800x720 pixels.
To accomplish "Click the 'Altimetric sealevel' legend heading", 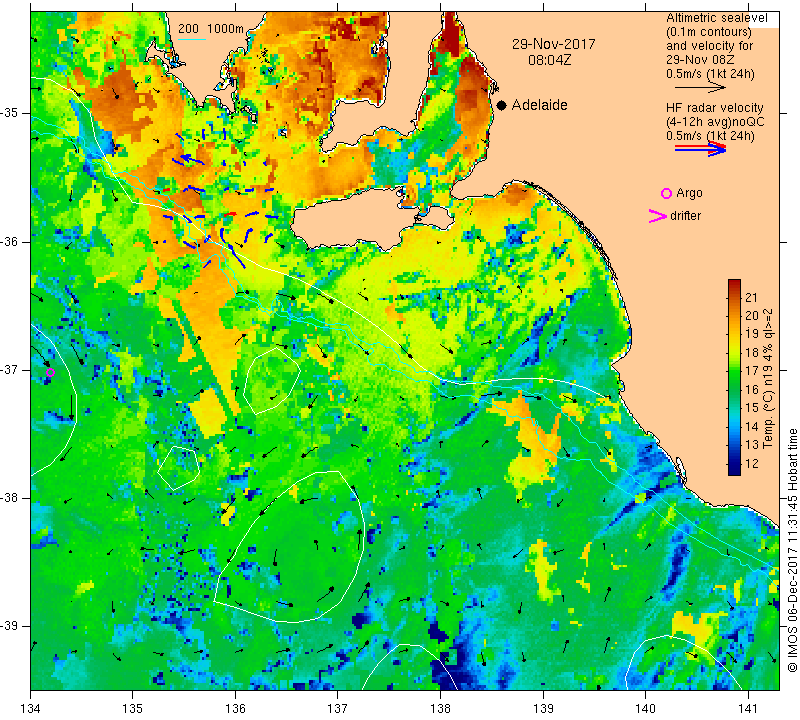I will coord(716,18).
